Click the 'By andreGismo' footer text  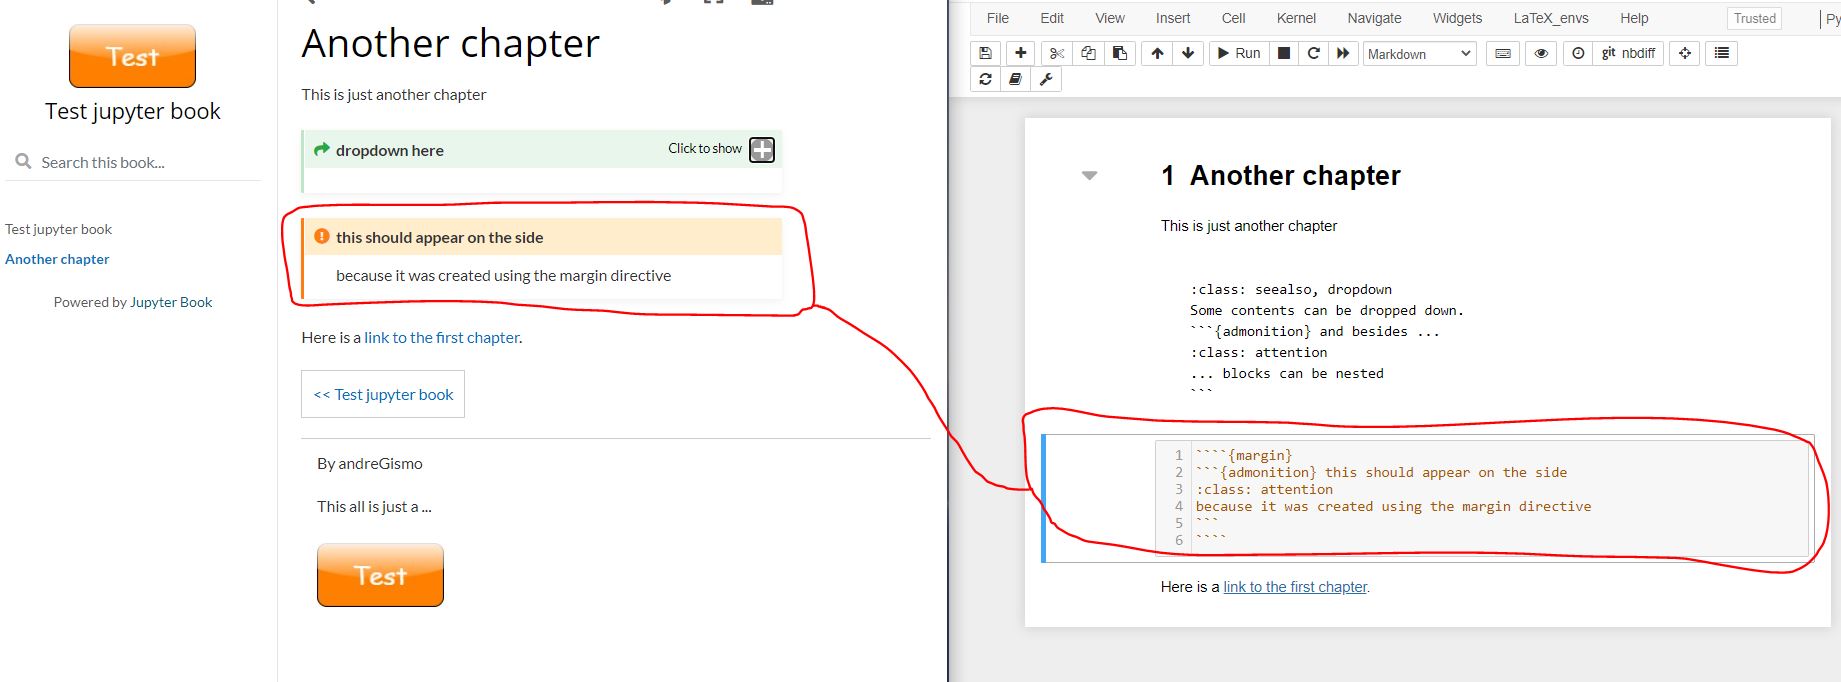pyautogui.click(x=370, y=463)
